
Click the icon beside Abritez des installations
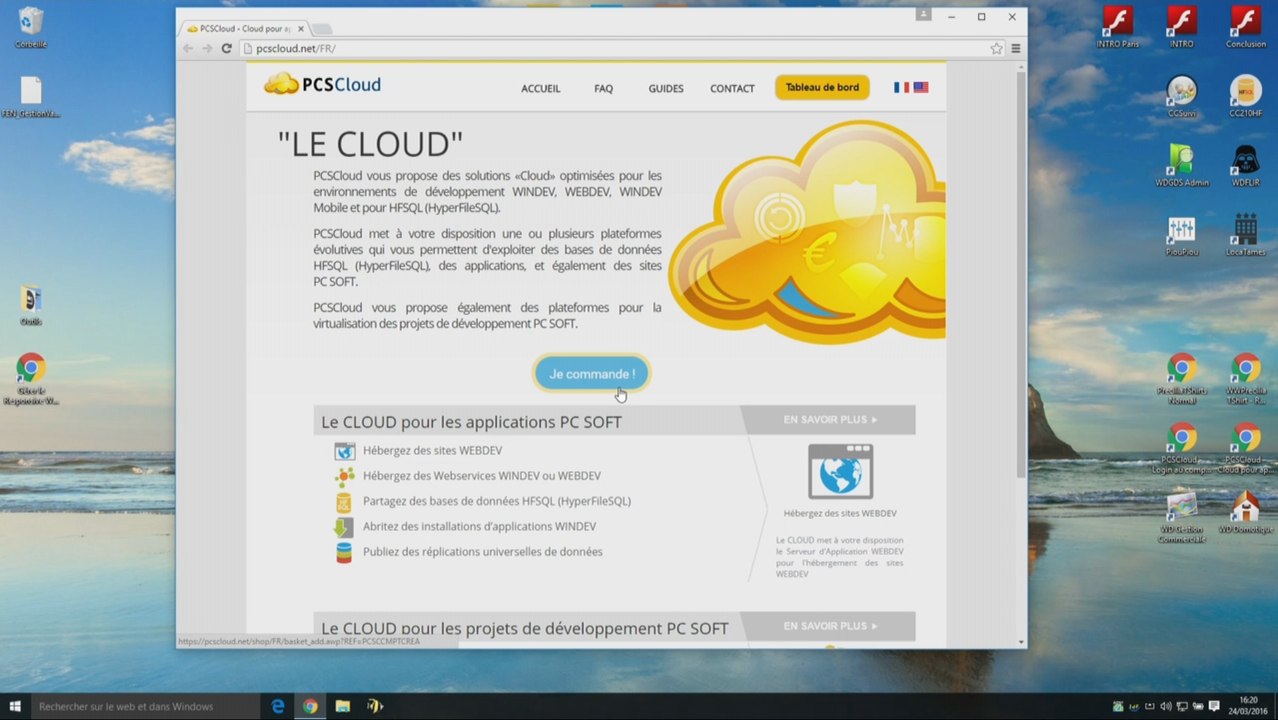click(343, 527)
